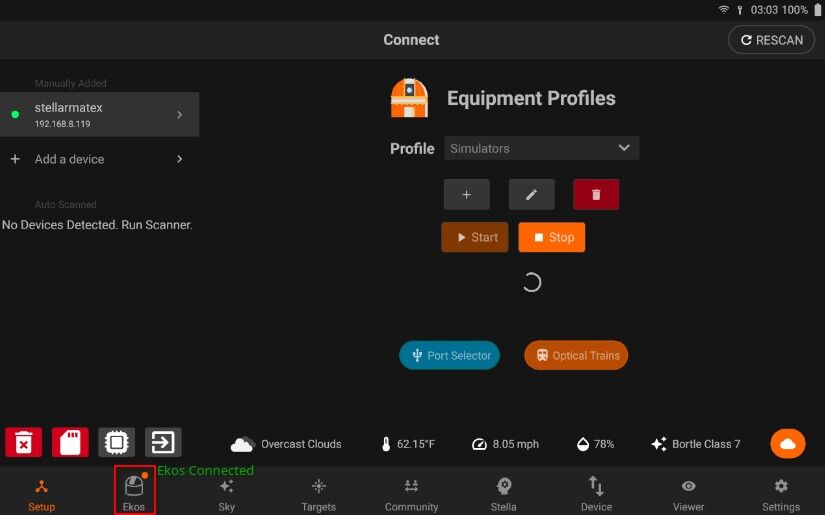This screenshot has height=515, width=825.
Task: Click the 'Auto Scanned' section label
Action: click(65, 204)
